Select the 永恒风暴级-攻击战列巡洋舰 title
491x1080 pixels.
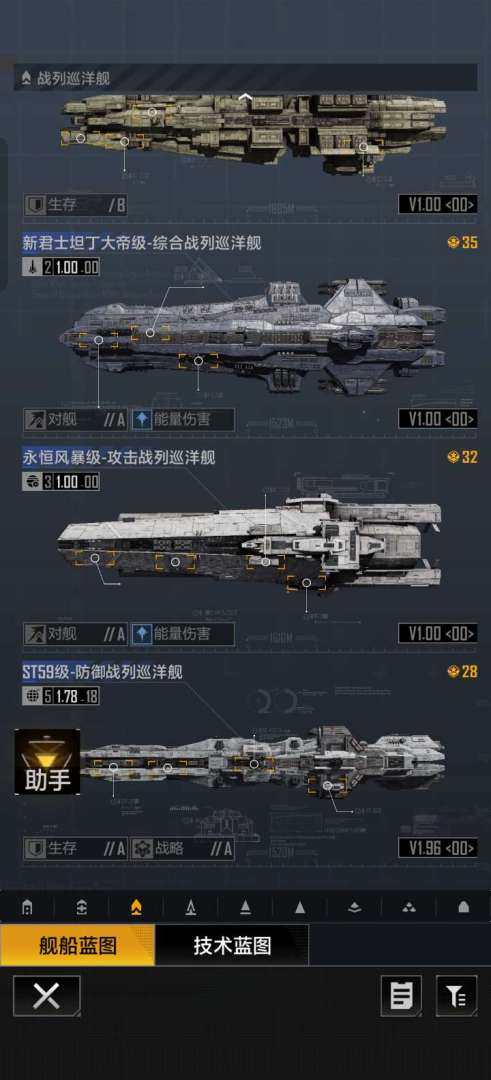click(119, 457)
